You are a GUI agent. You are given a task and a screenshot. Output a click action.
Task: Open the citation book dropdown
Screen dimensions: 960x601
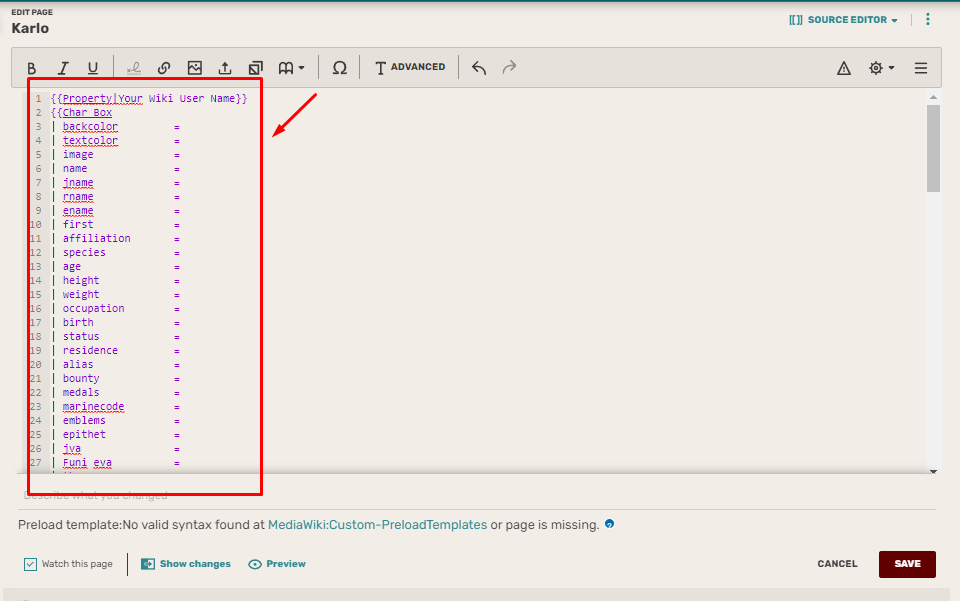click(x=291, y=68)
